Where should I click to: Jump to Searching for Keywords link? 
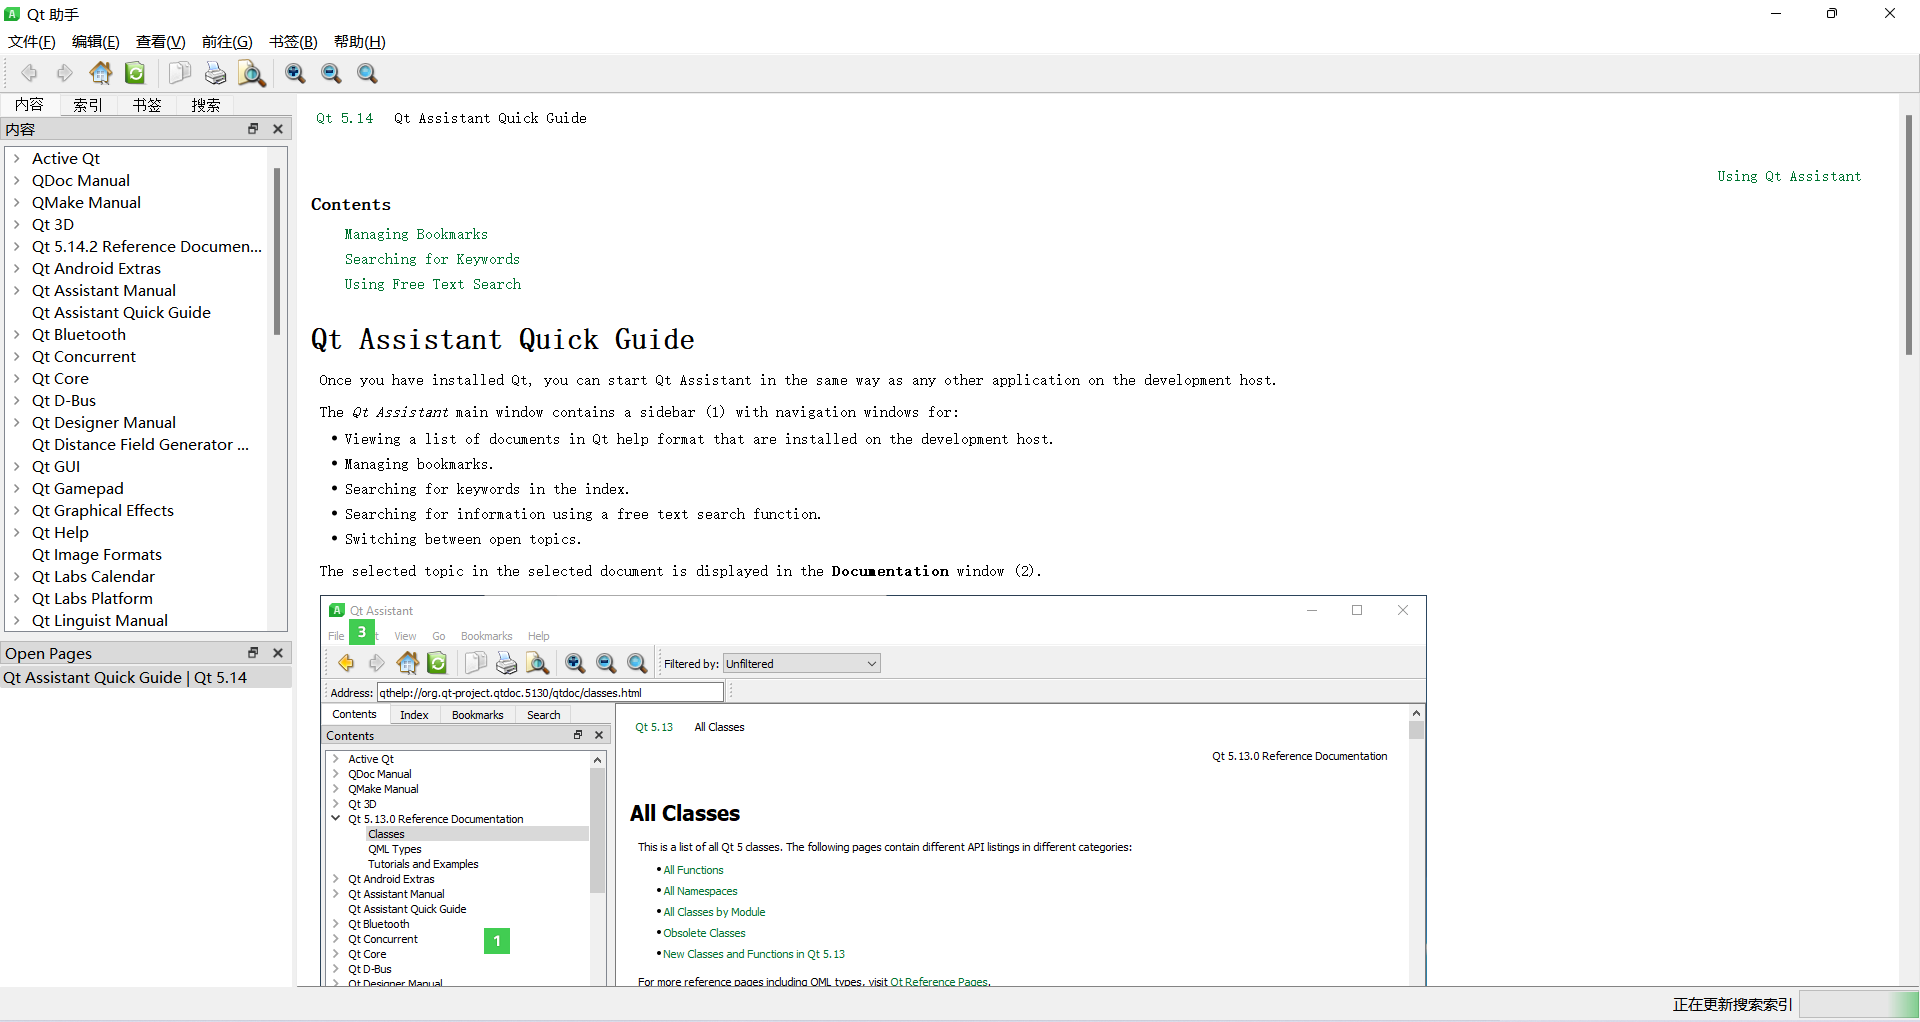[432, 259]
